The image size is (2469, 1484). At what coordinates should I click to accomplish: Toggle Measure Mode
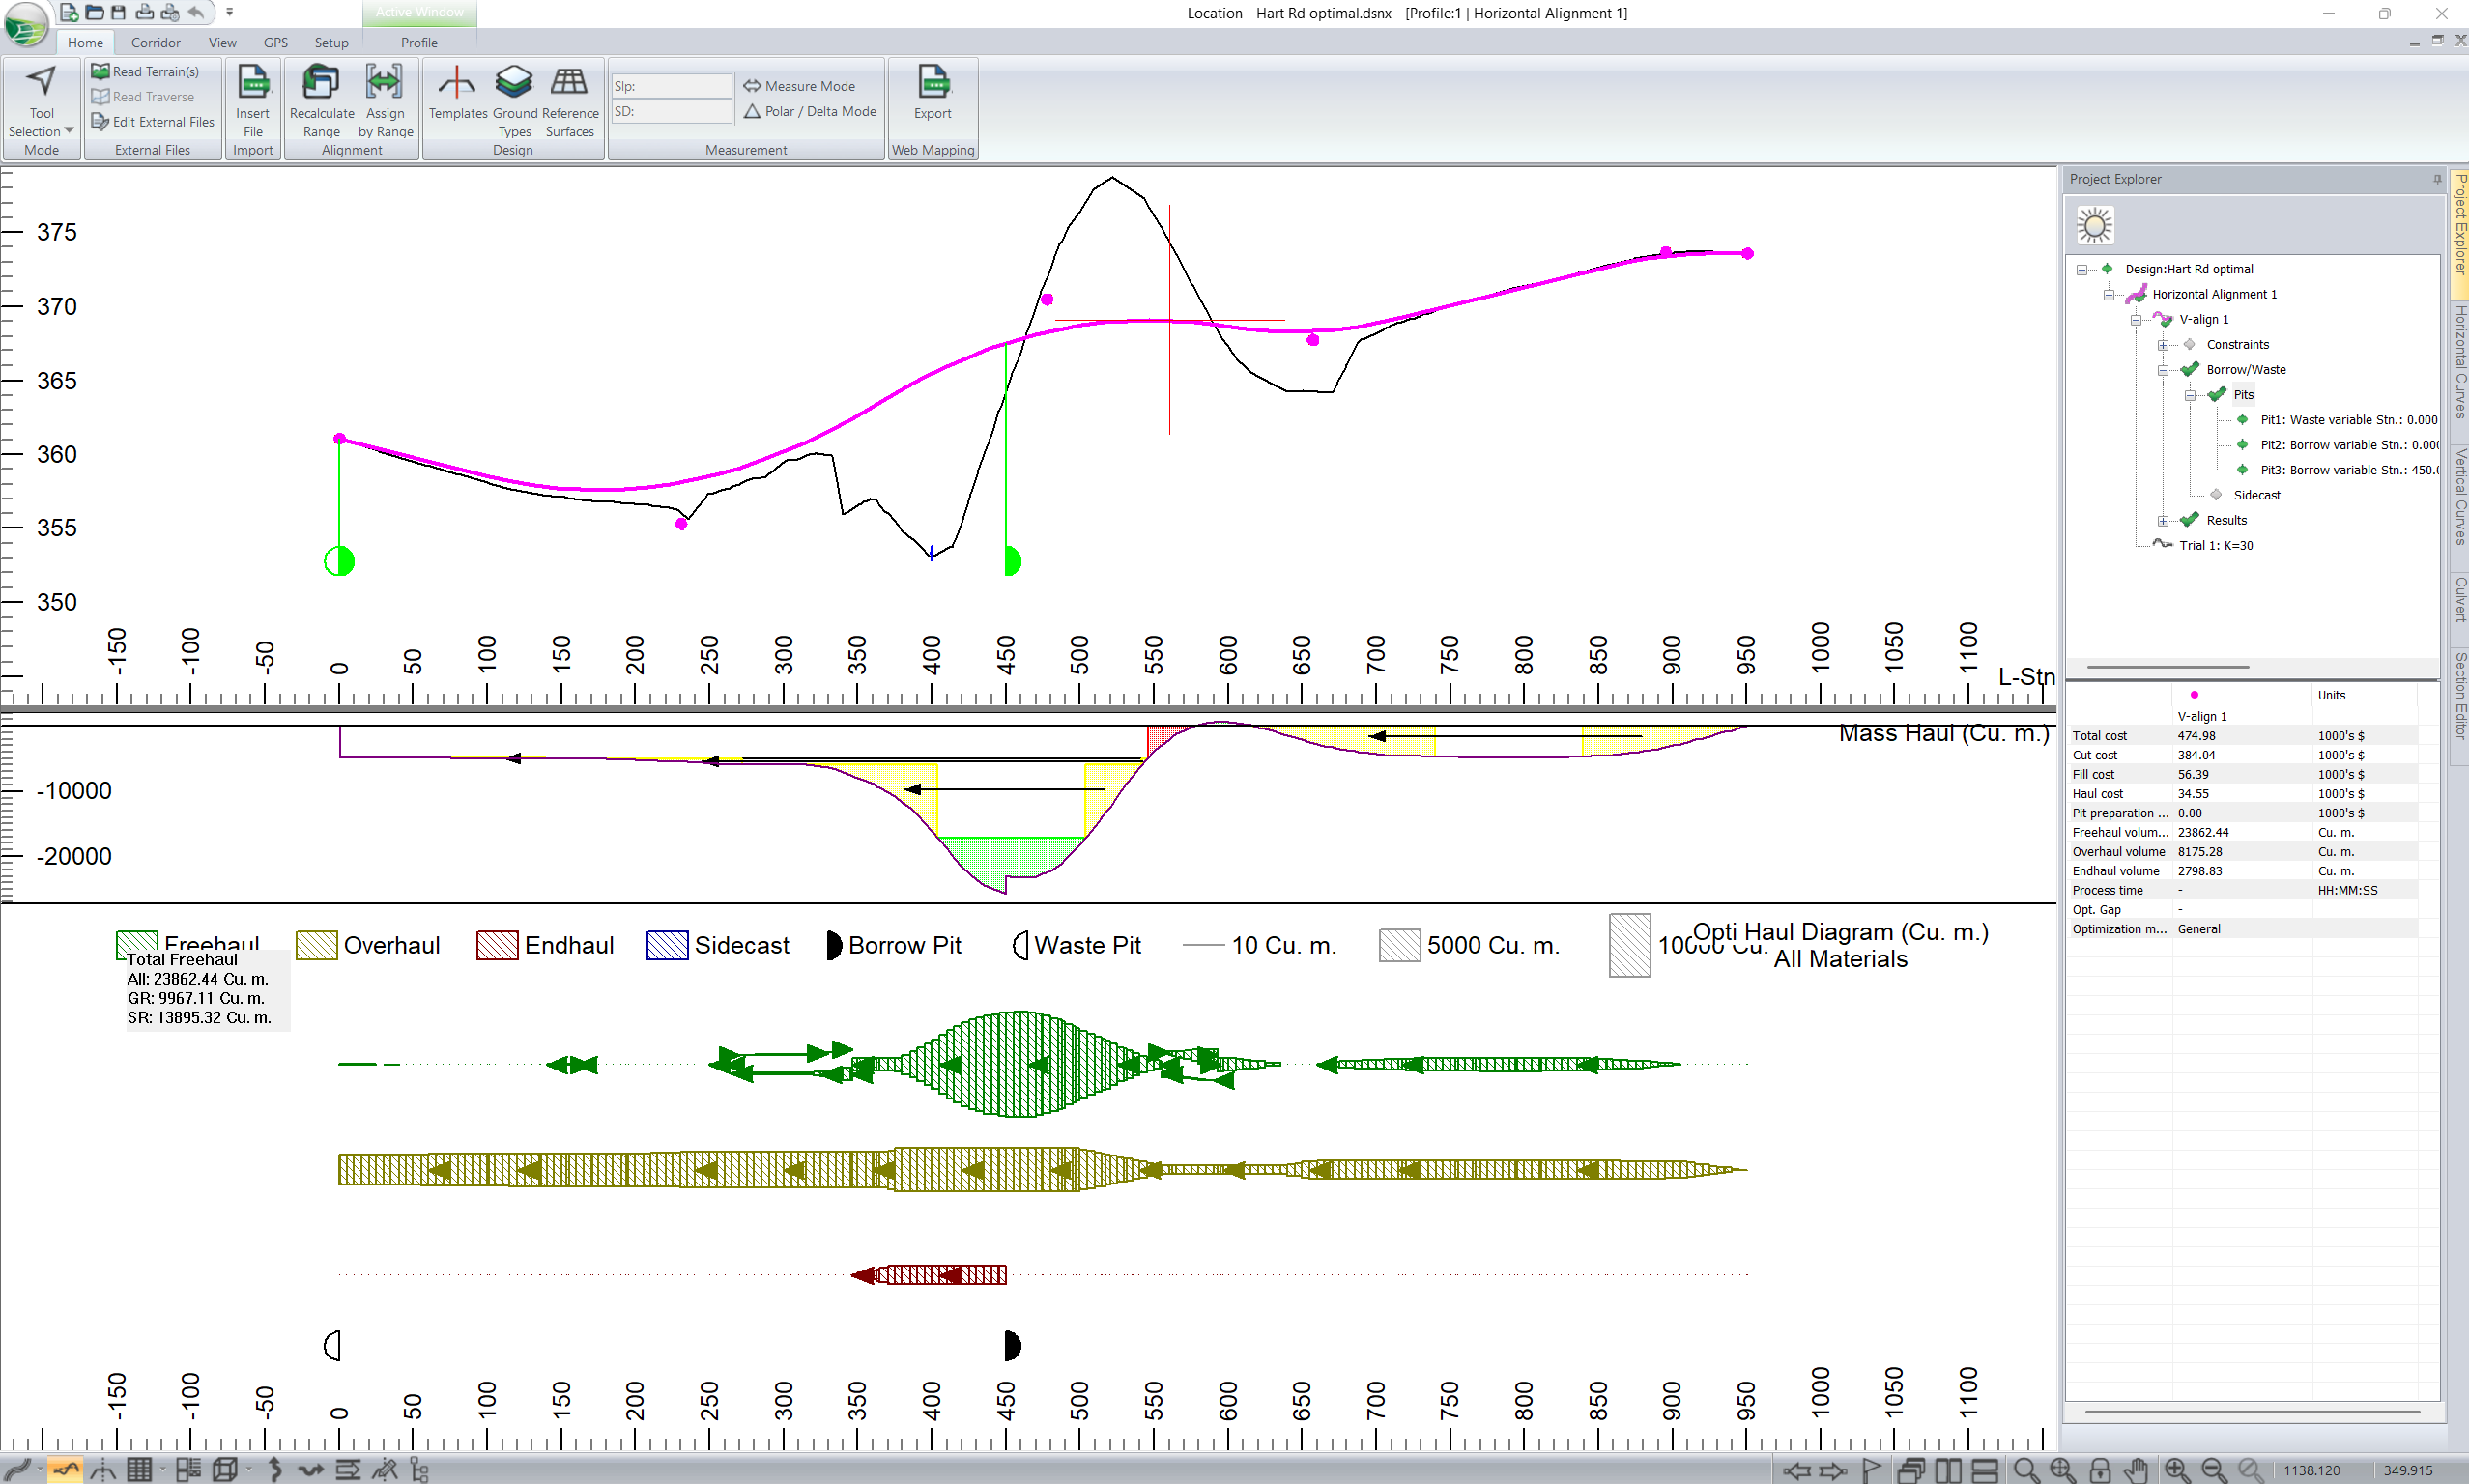[800, 86]
